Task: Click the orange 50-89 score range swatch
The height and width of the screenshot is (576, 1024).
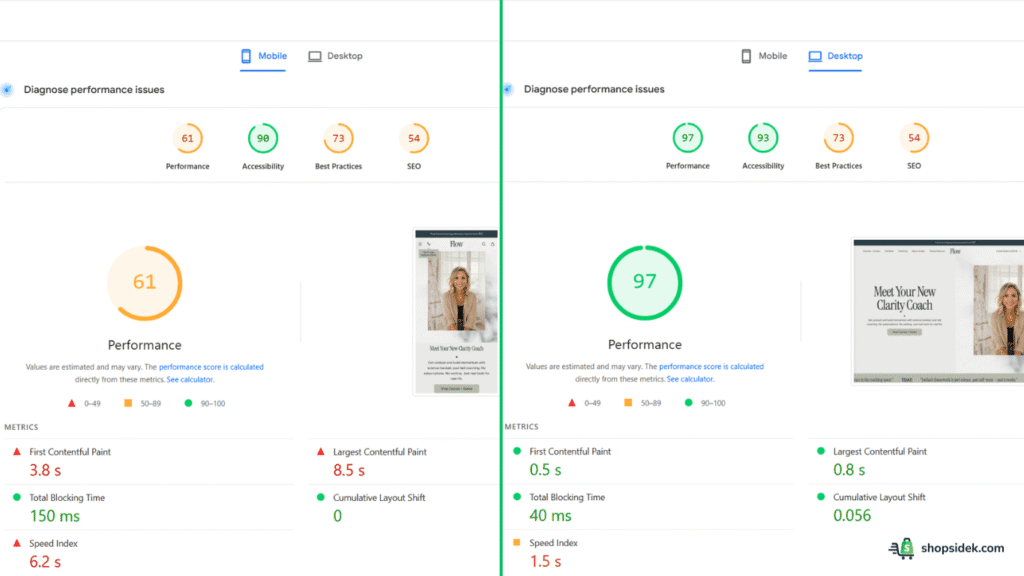Action: click(129, 403)
